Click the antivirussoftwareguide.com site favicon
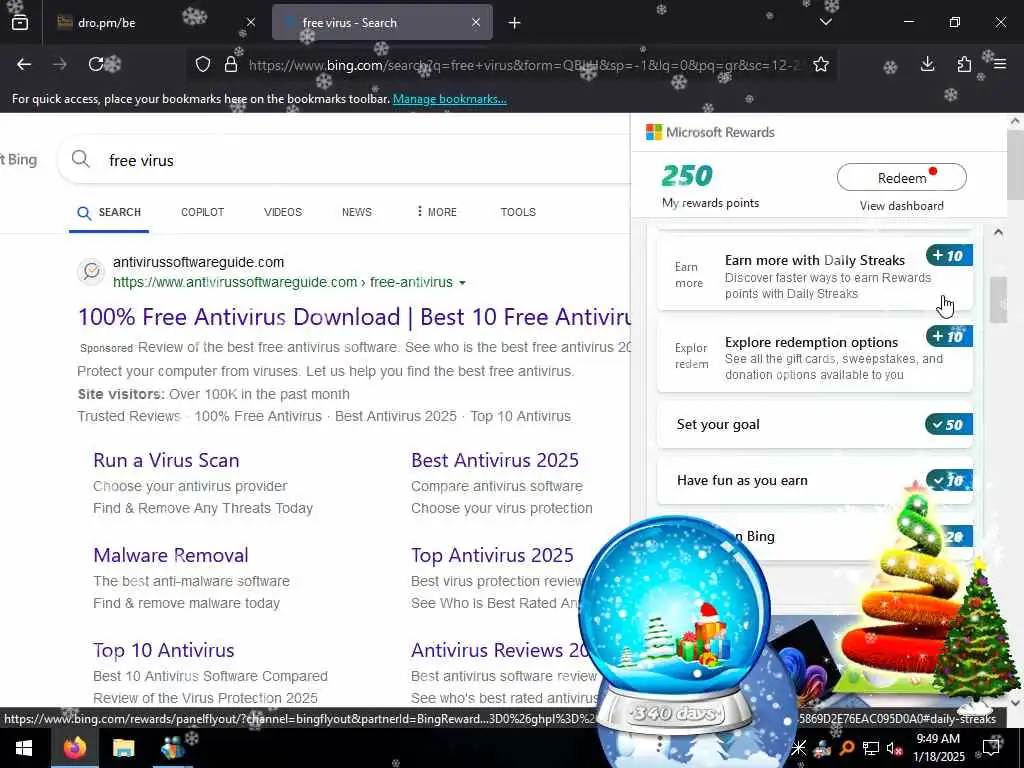The image size is (1024, 768). (x=91, y=271)
